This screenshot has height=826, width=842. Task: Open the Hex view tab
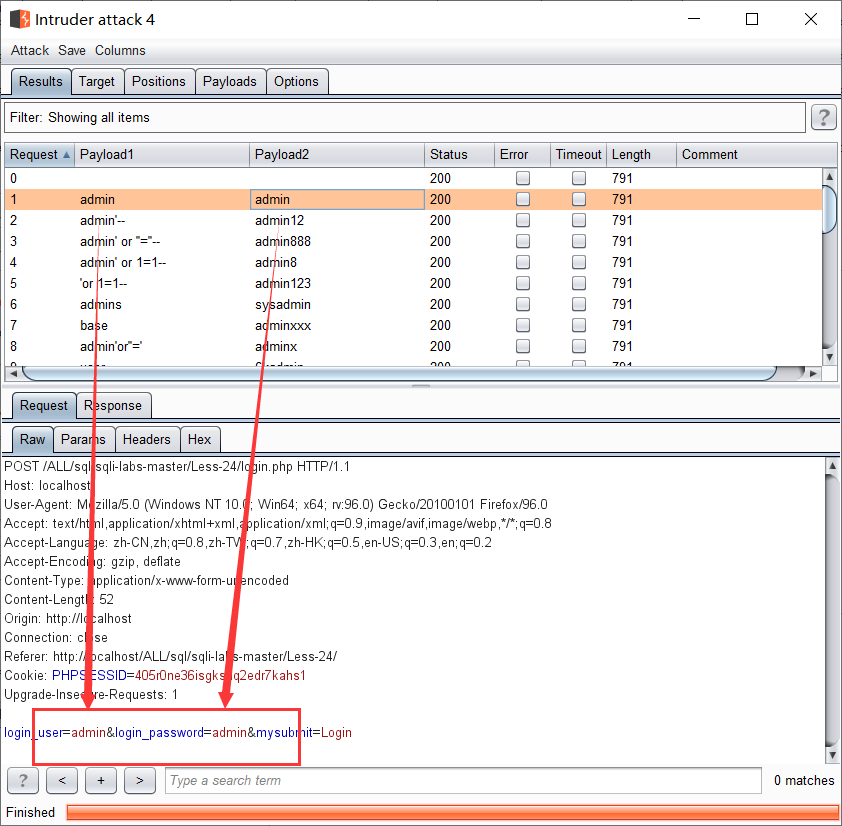pos(200,439)
